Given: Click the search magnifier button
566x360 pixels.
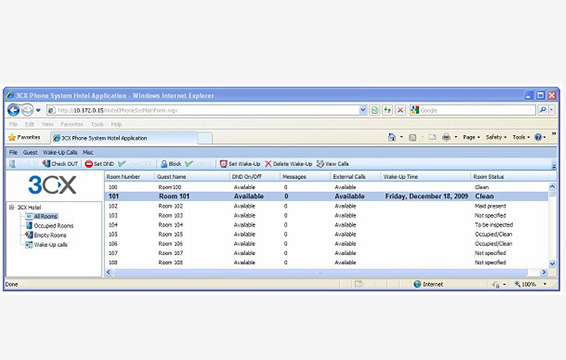Looking at the screenshot, I should 543,110.
